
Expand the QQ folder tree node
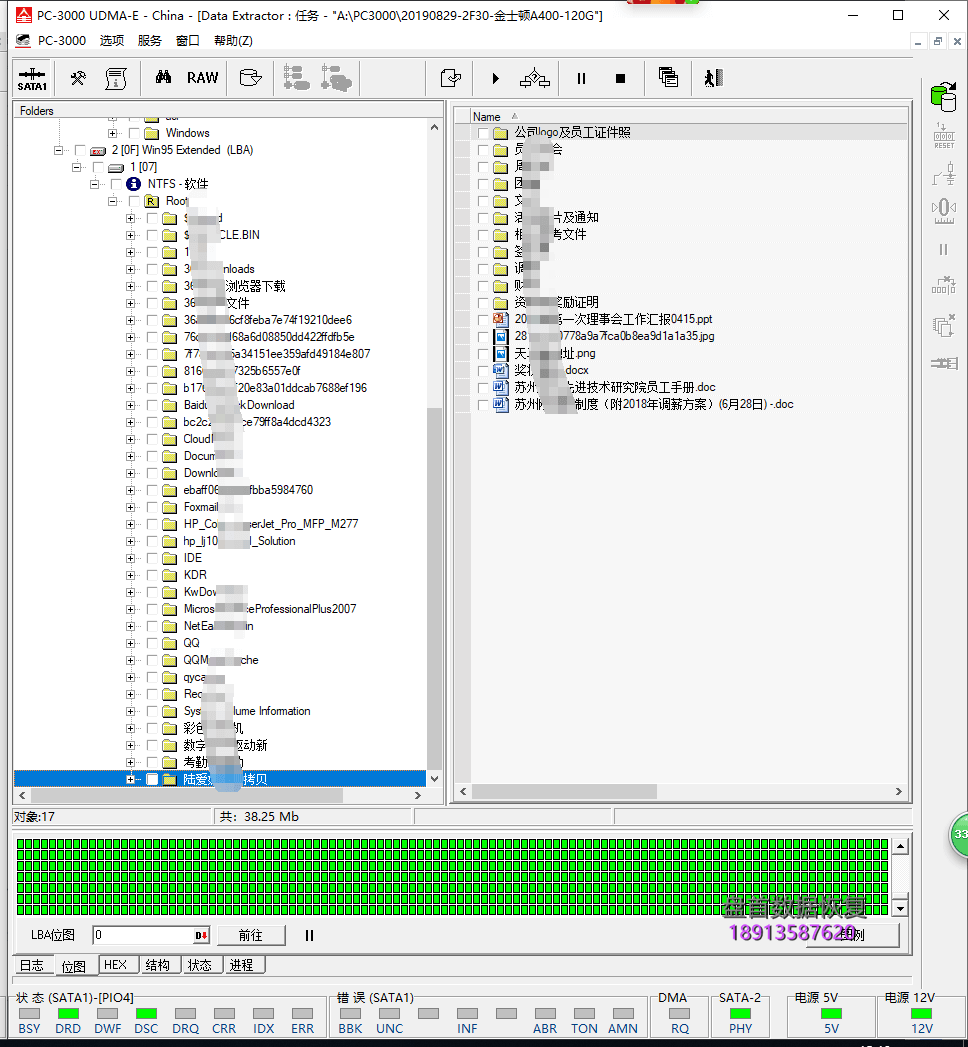(x=130, y=643)
